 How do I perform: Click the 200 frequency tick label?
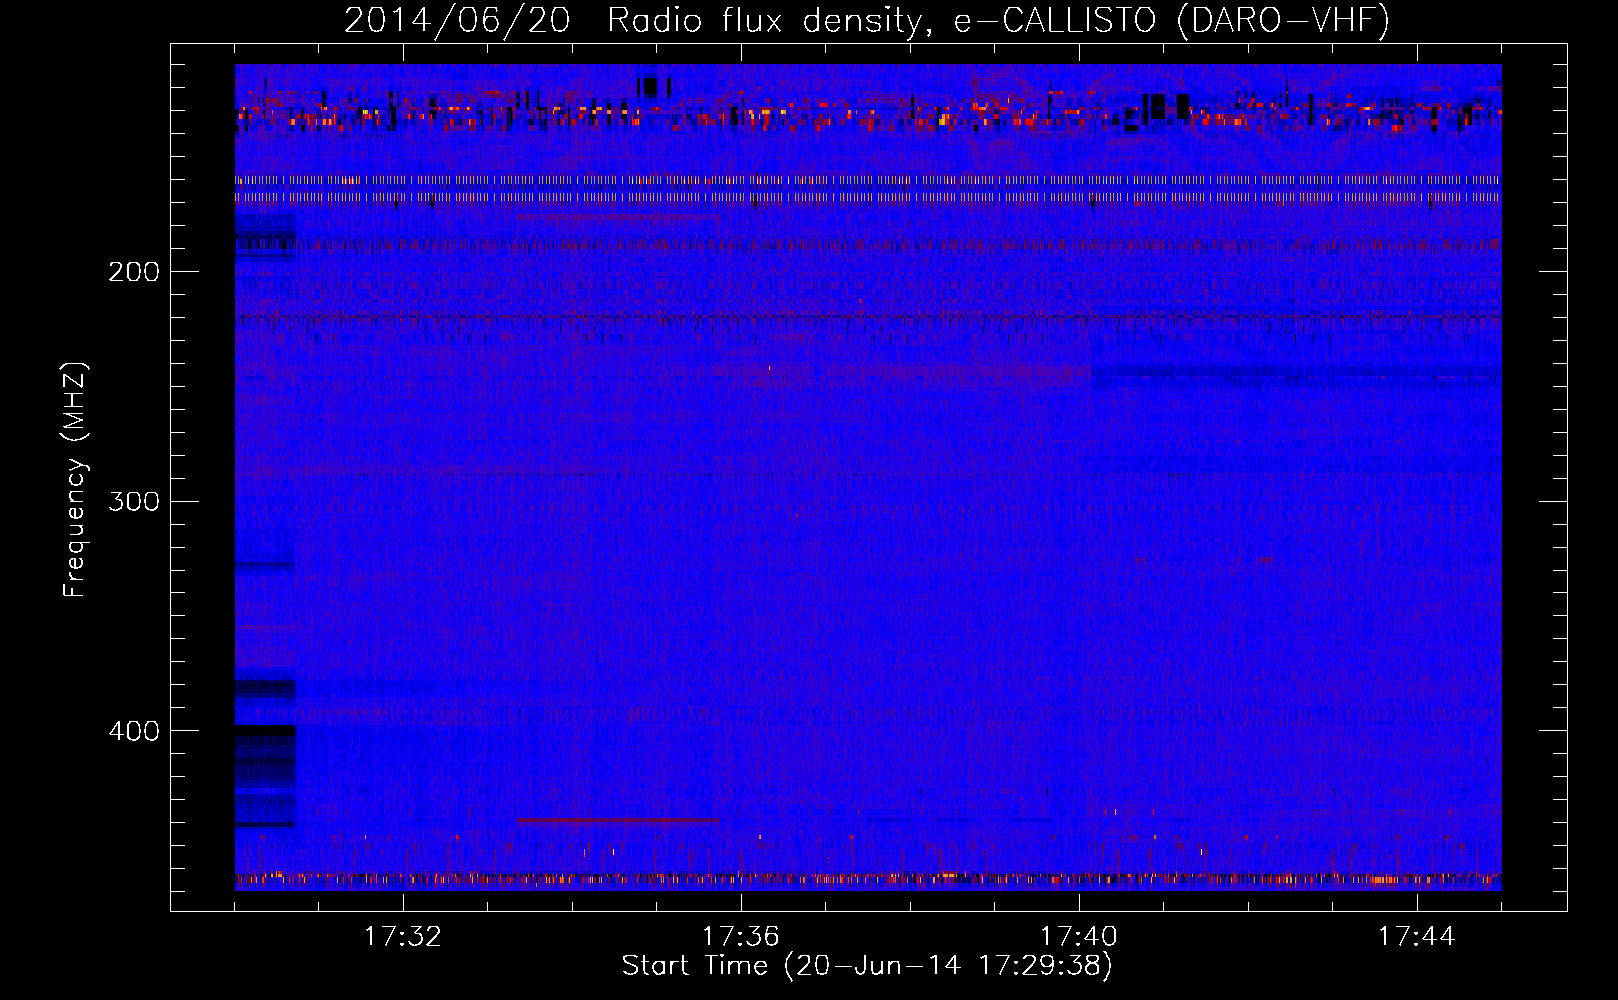(x=134, y=272)
